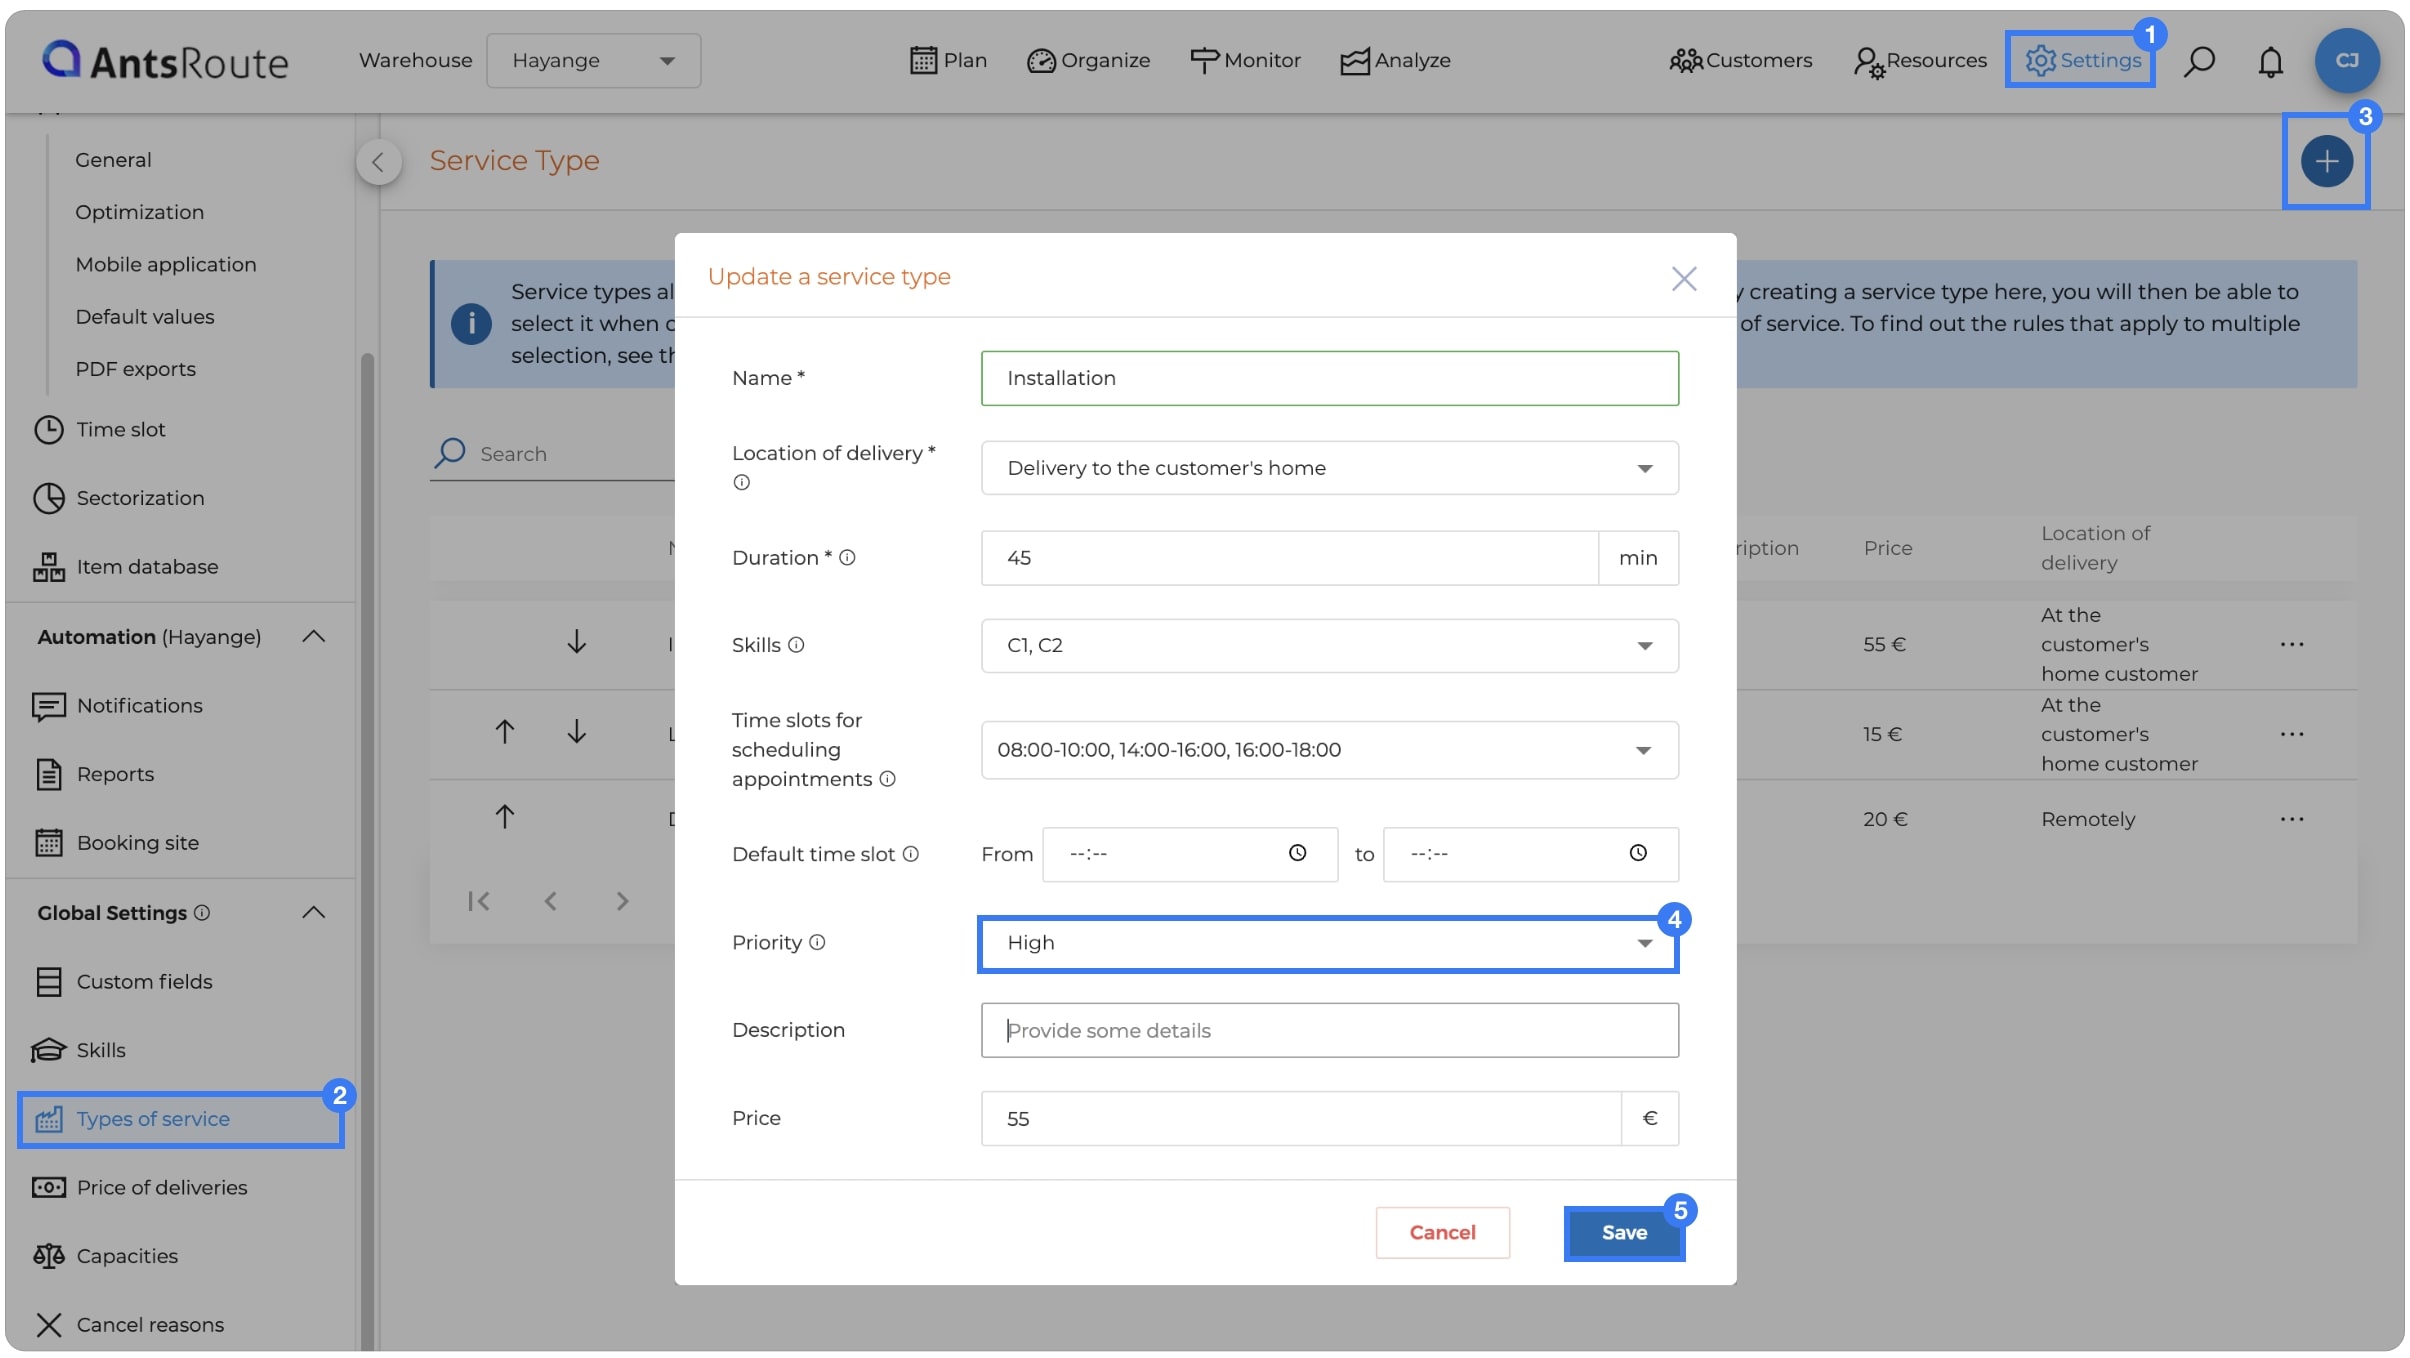
Task: Open Reports settings
Action: tap(95, 774)
